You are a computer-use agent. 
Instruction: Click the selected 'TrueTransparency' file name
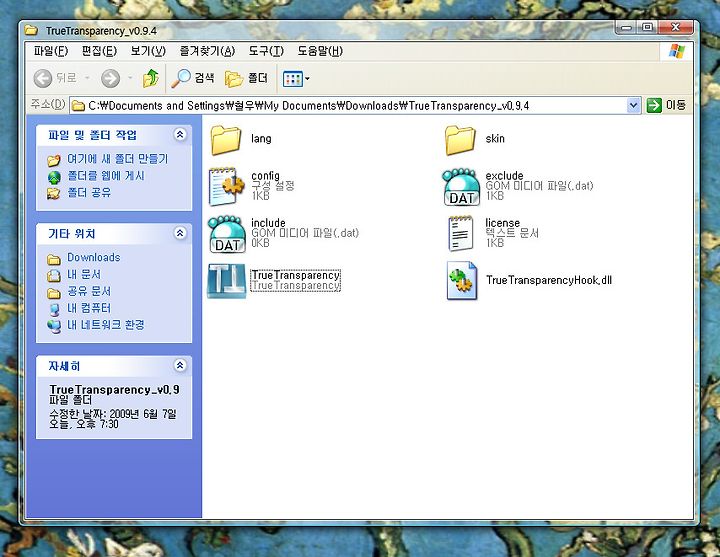pyautogui.click(x=296, y=275)
